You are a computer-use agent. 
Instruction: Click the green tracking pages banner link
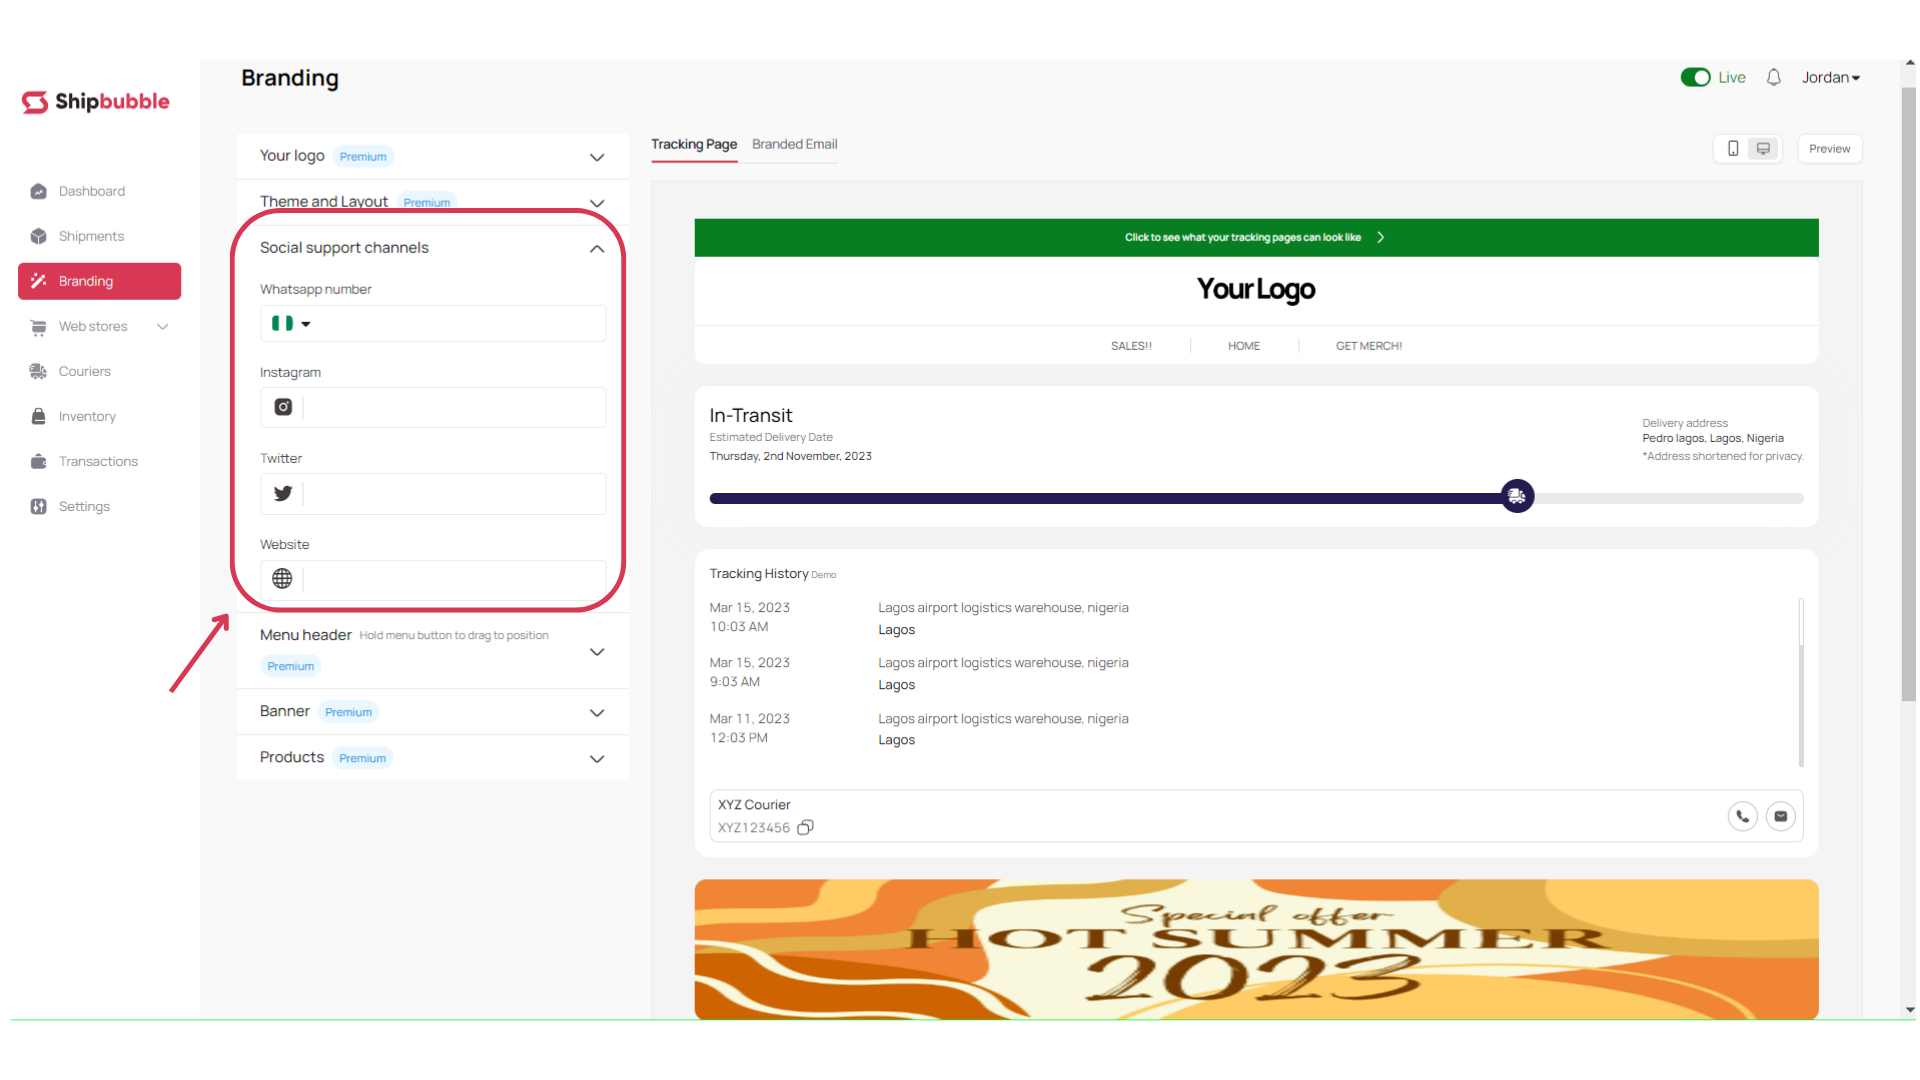coord(1255,238)
